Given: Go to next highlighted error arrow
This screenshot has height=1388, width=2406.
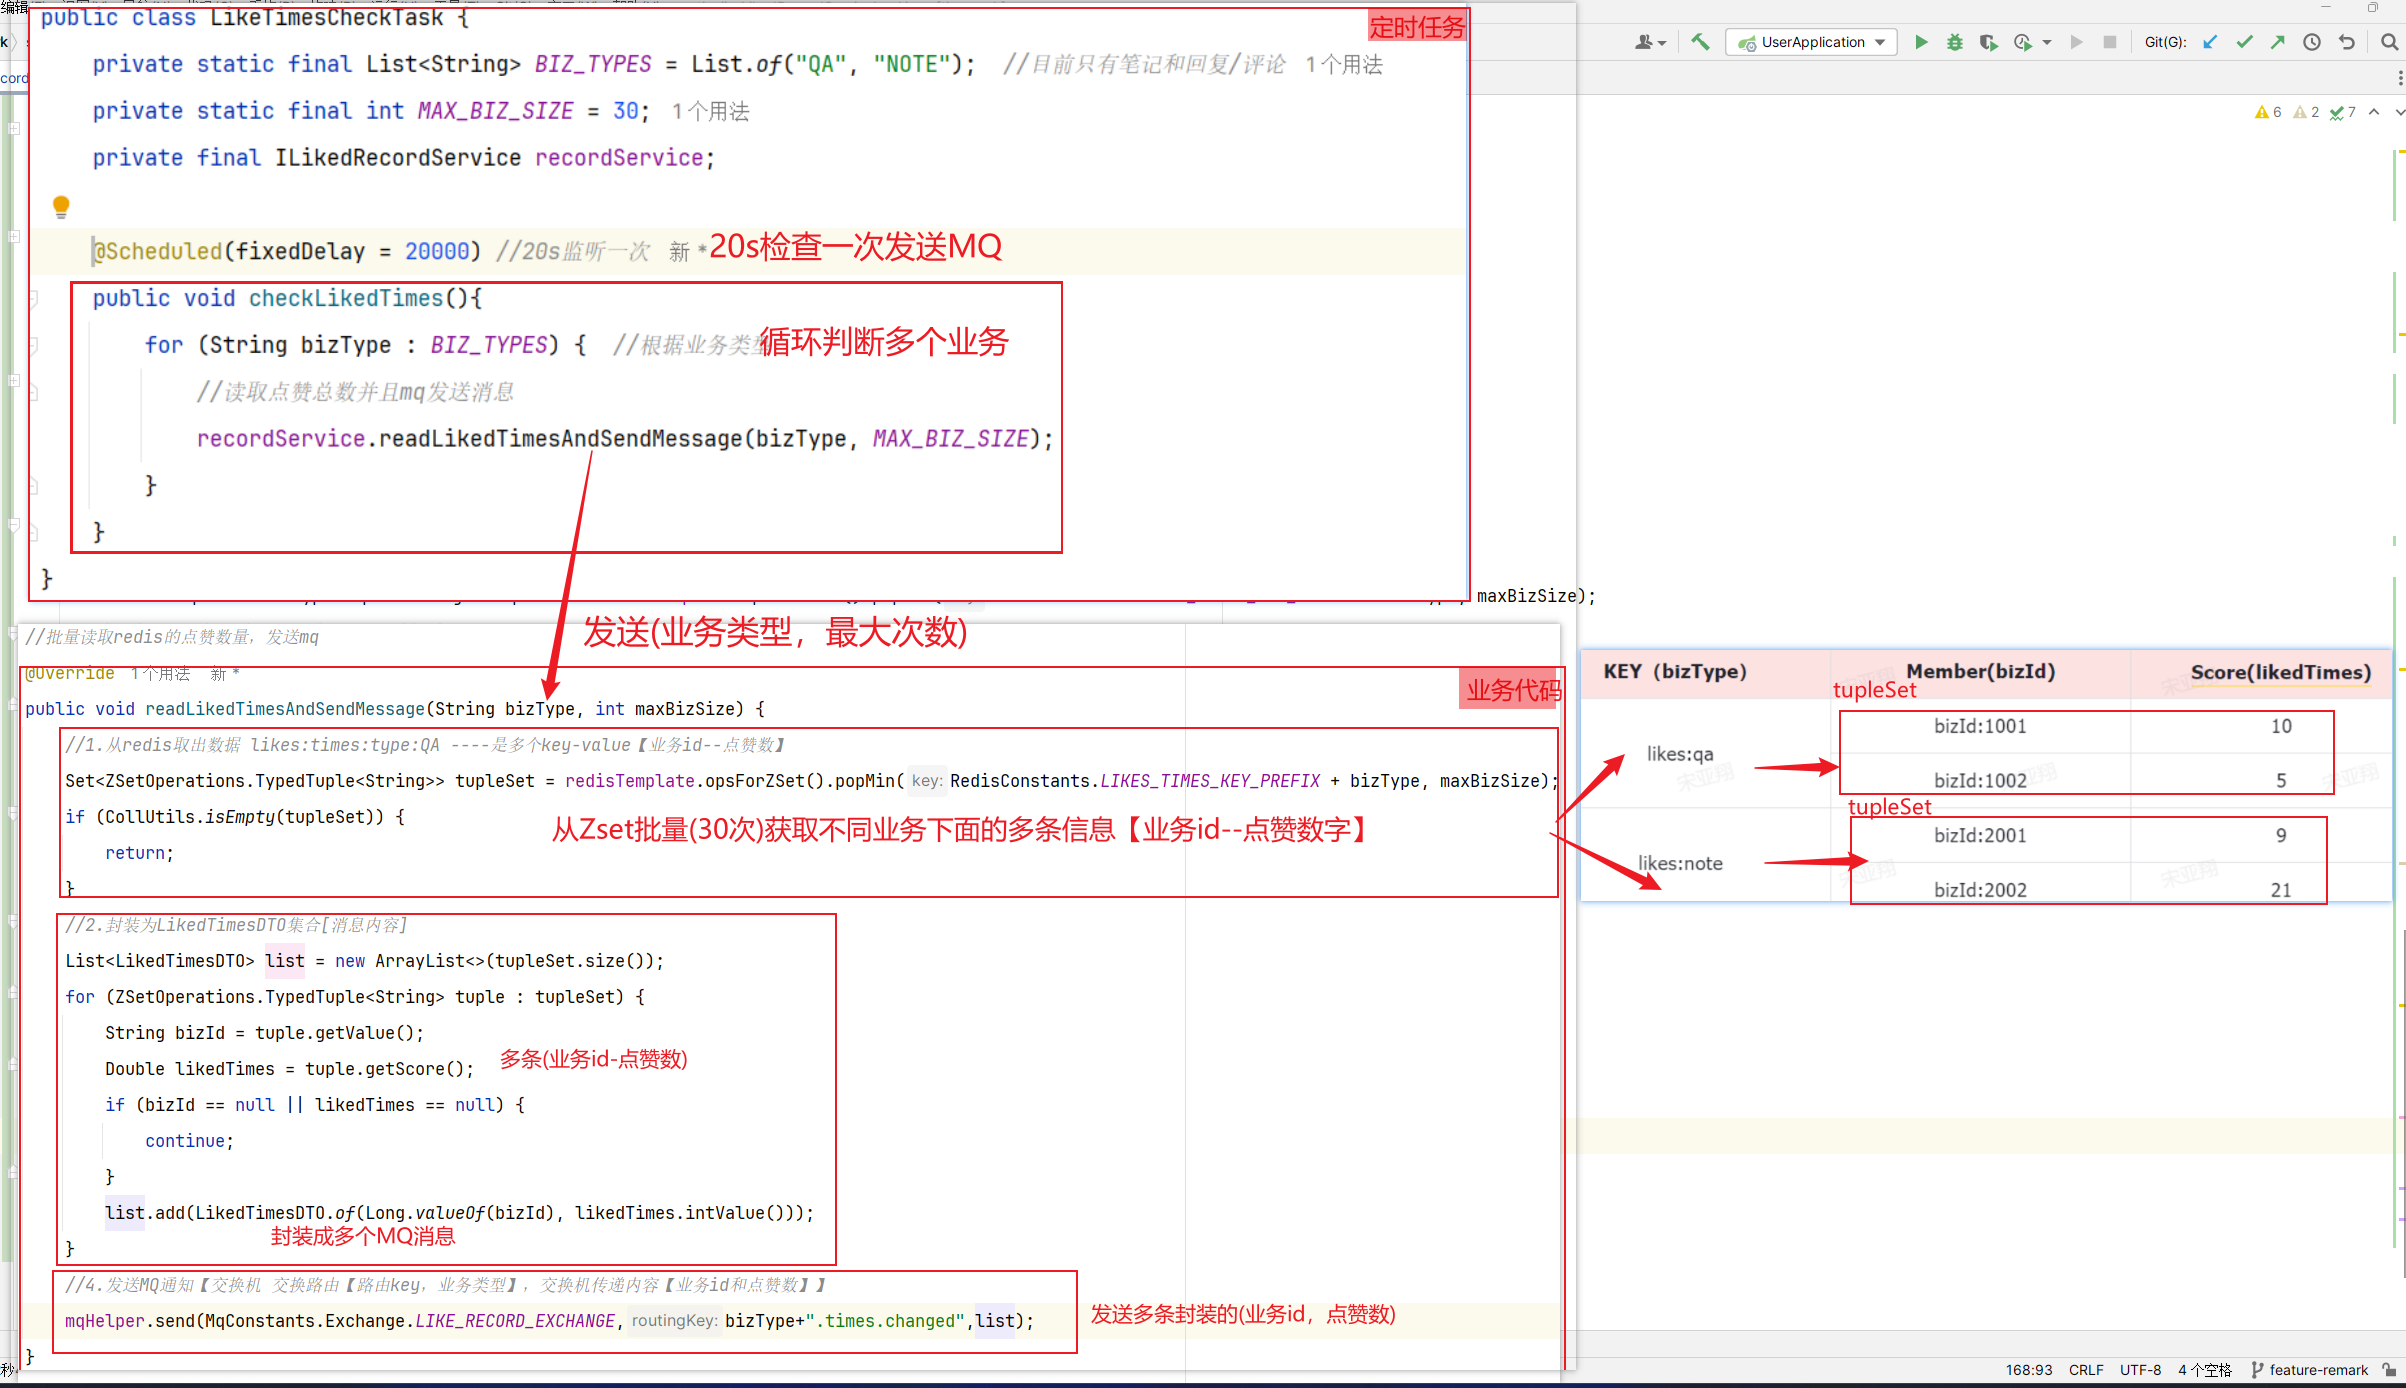Looking at the screenshot, I should pos(2399,112).
